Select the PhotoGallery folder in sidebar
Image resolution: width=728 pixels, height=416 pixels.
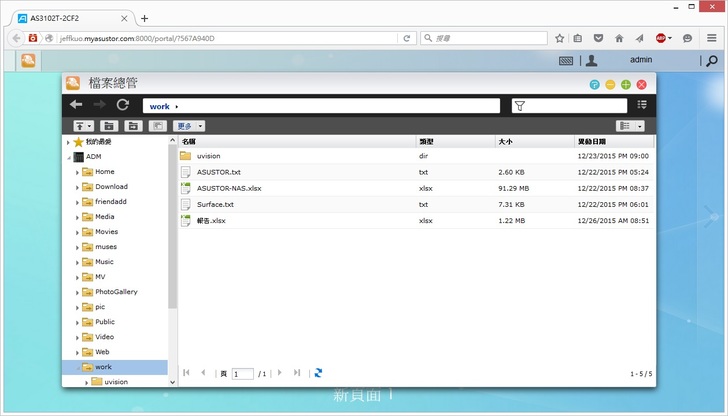115,292
